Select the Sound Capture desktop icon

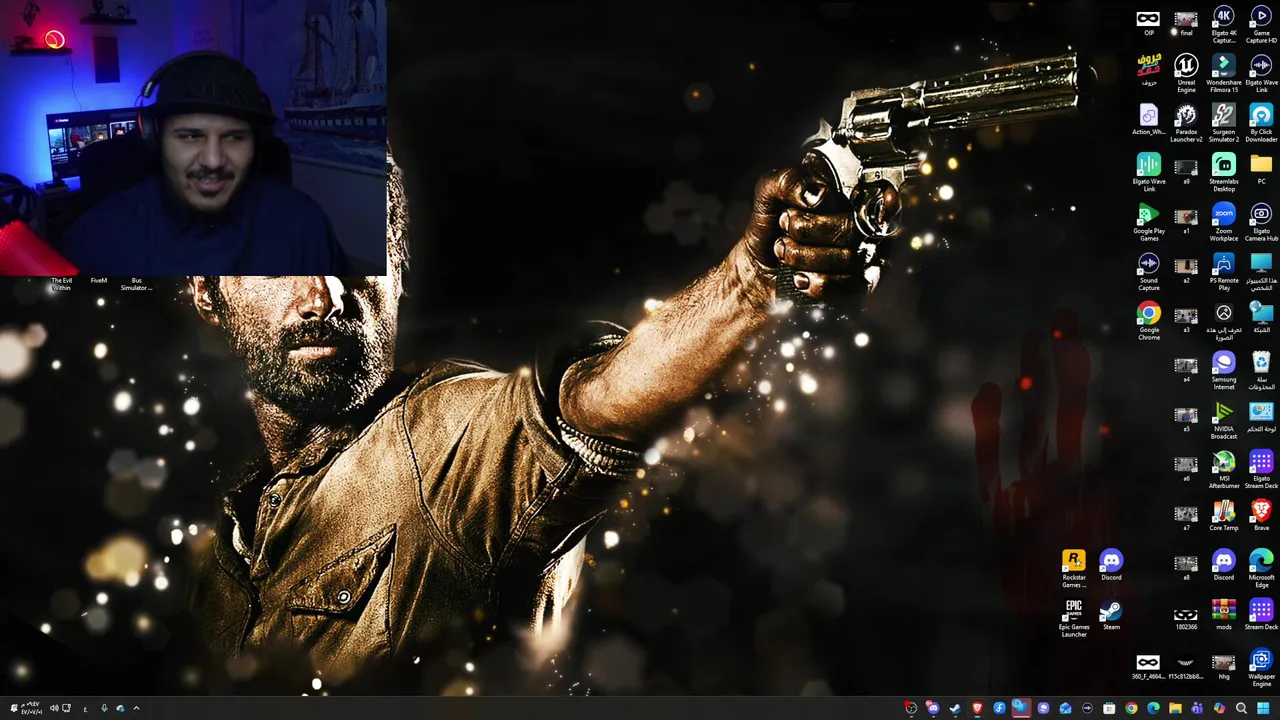(x=1149, y=270)
